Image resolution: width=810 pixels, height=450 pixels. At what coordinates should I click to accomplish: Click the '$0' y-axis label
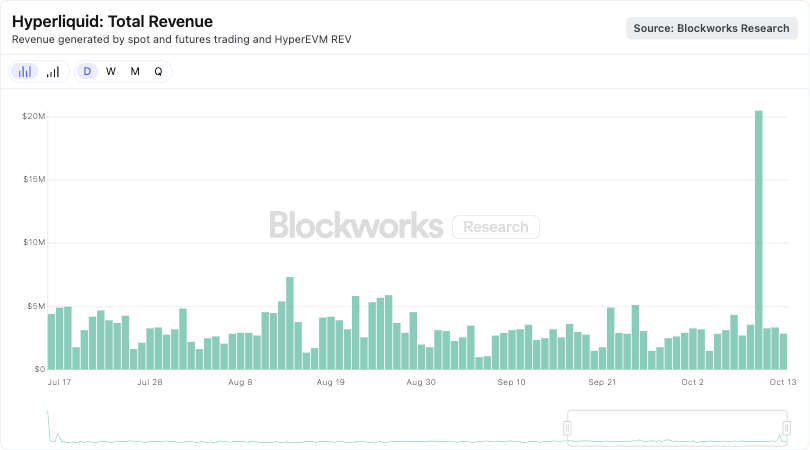tap(40, 369)
